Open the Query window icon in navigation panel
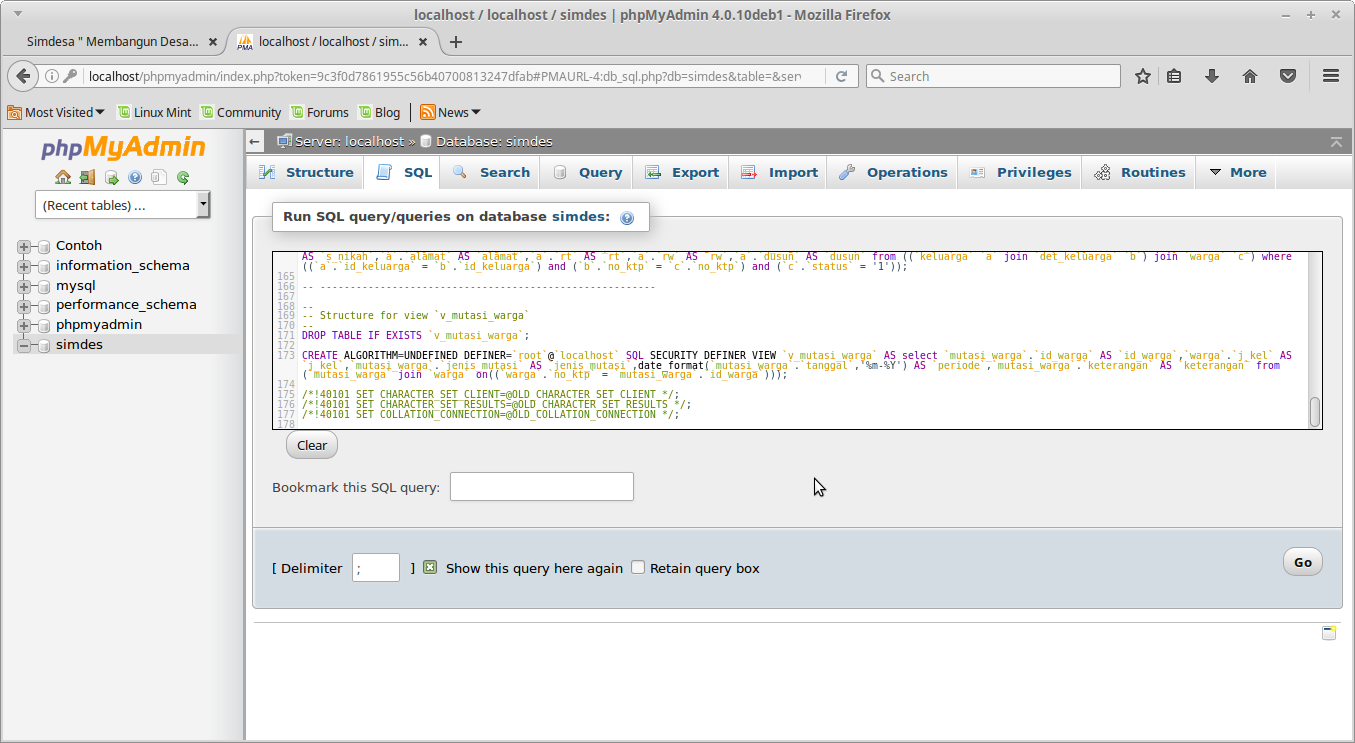Viewport: 1355px width, 743px height. (111, 178)
